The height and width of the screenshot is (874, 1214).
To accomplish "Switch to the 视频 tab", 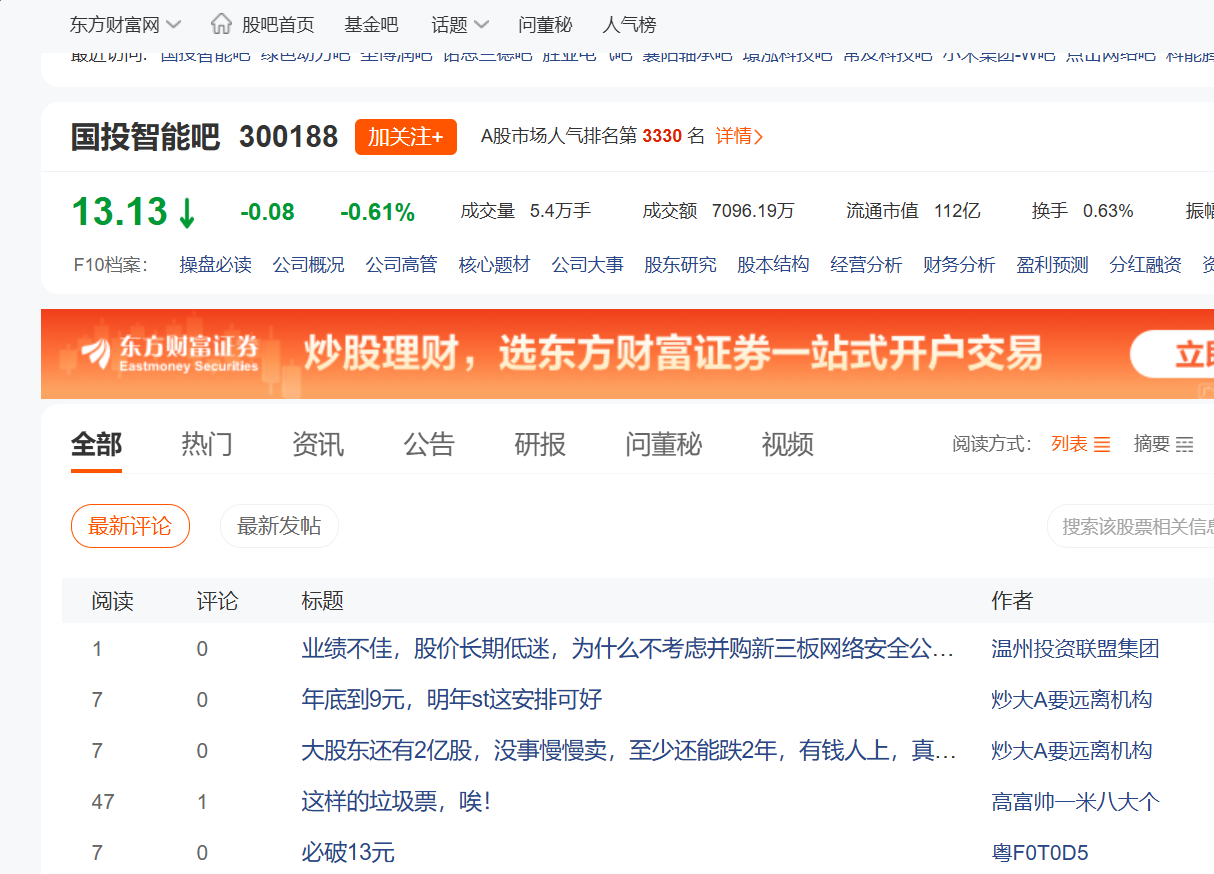I will pyautogui.click(x=787, y=444).
